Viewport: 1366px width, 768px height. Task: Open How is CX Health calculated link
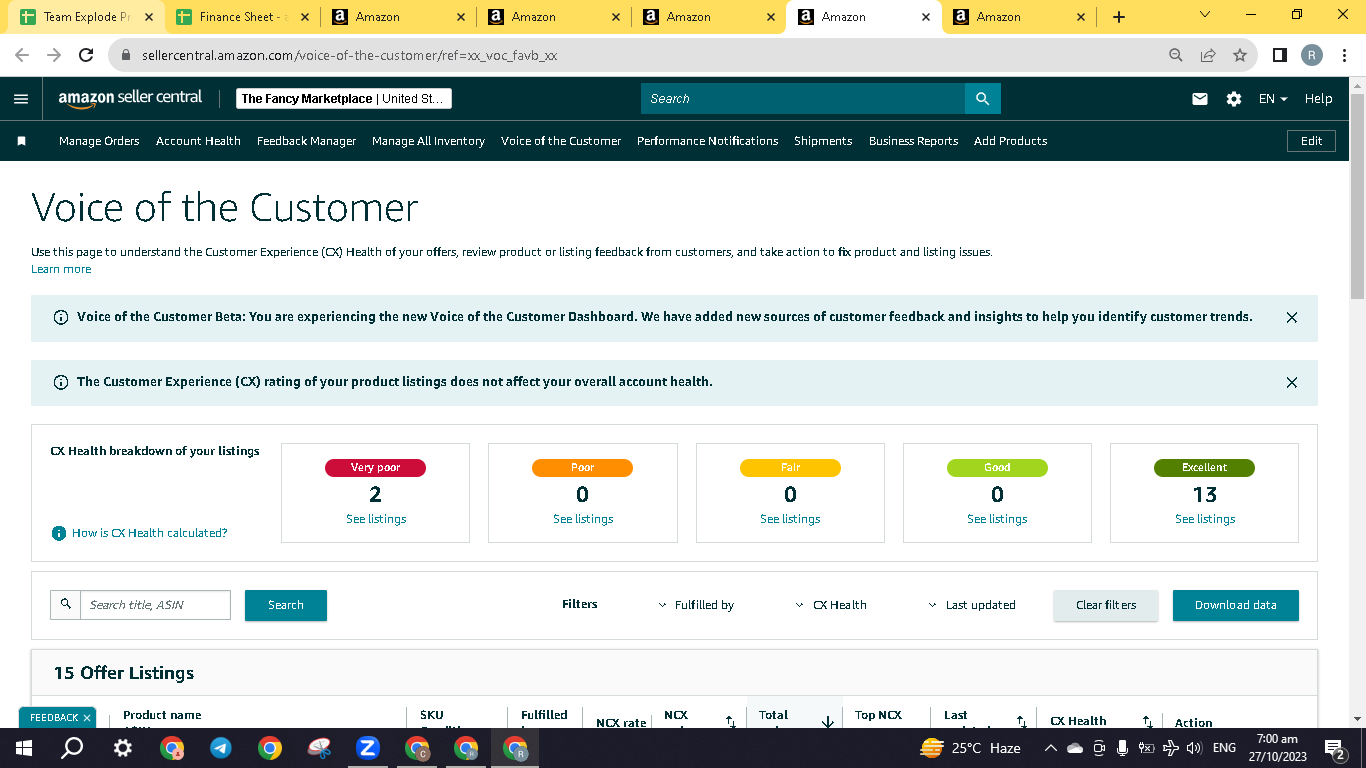click(150, 533)
